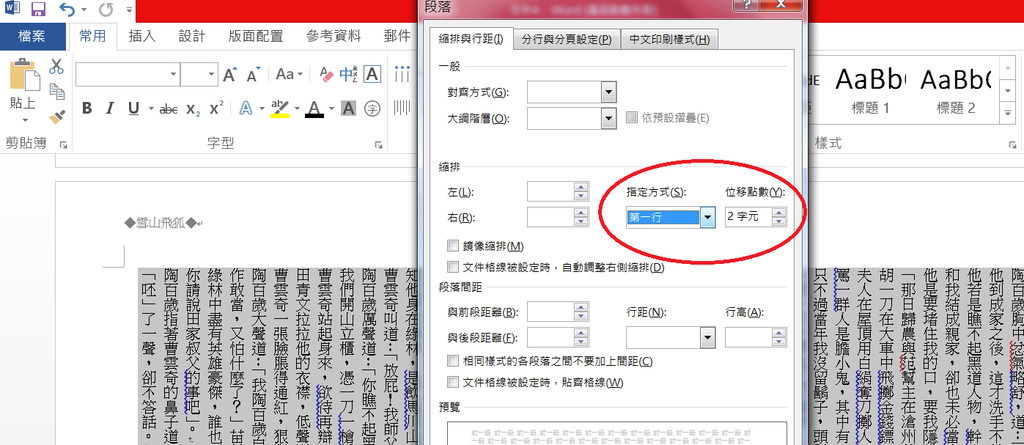Screen dimensions: 1024x445
Task: Switch to 分行與分頁設定 tab in dialog
Action: (x=566, y=39)
